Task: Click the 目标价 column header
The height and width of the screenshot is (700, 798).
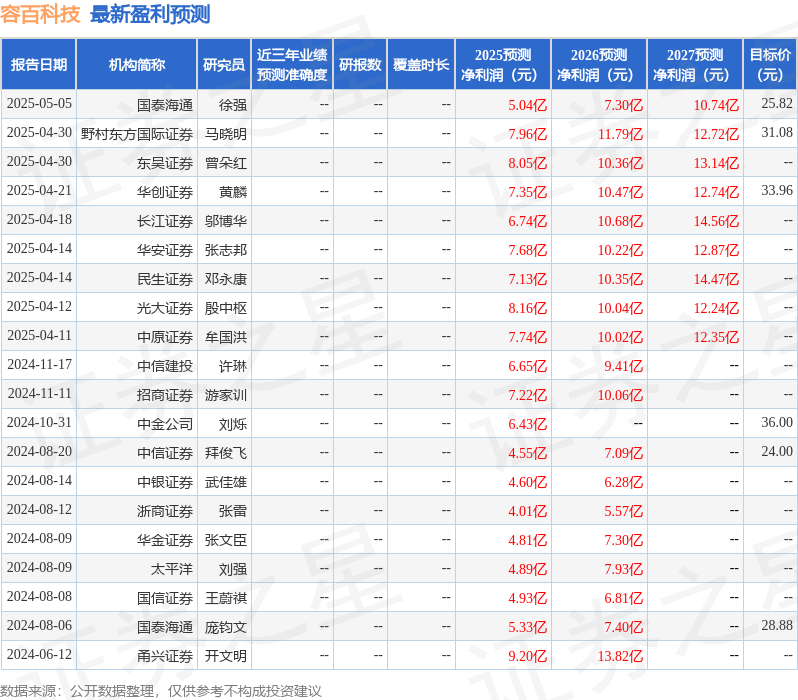Action: (x=770, y=65)
